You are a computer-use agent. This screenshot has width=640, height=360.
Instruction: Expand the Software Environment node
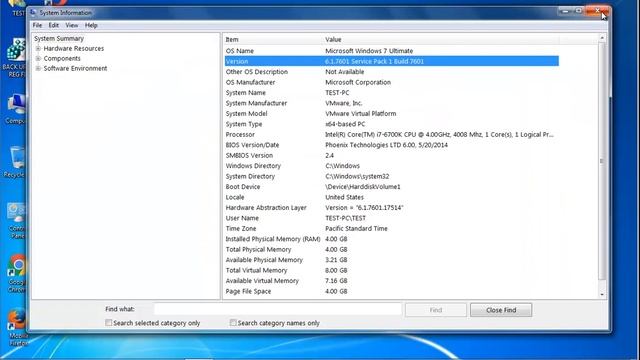[x=38, y=69]
